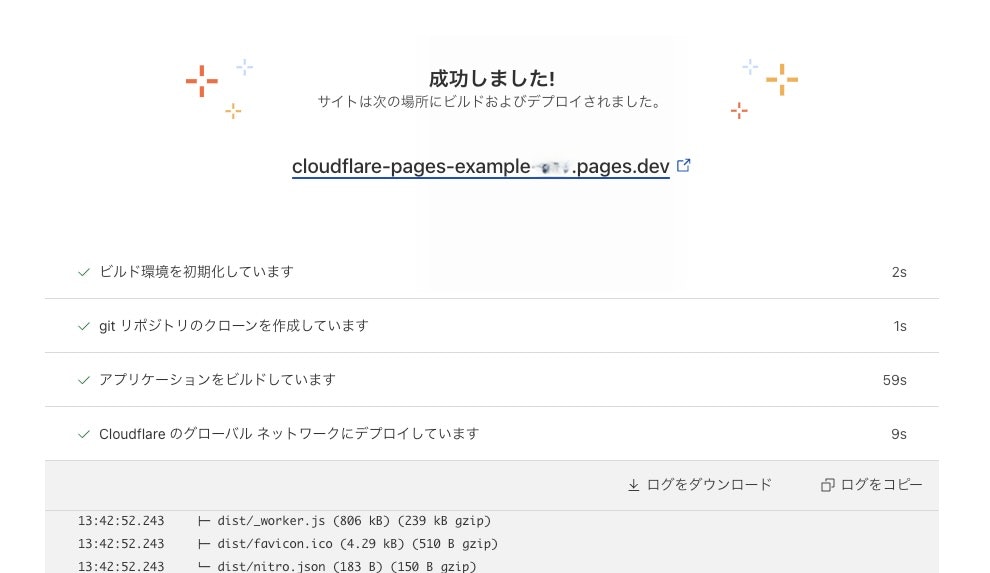Viewport: 990px width, 573px height.
Task: Click the checkmark icon beside git リポジトリ step
Action: pyautogui.click(x=83, y=326)
